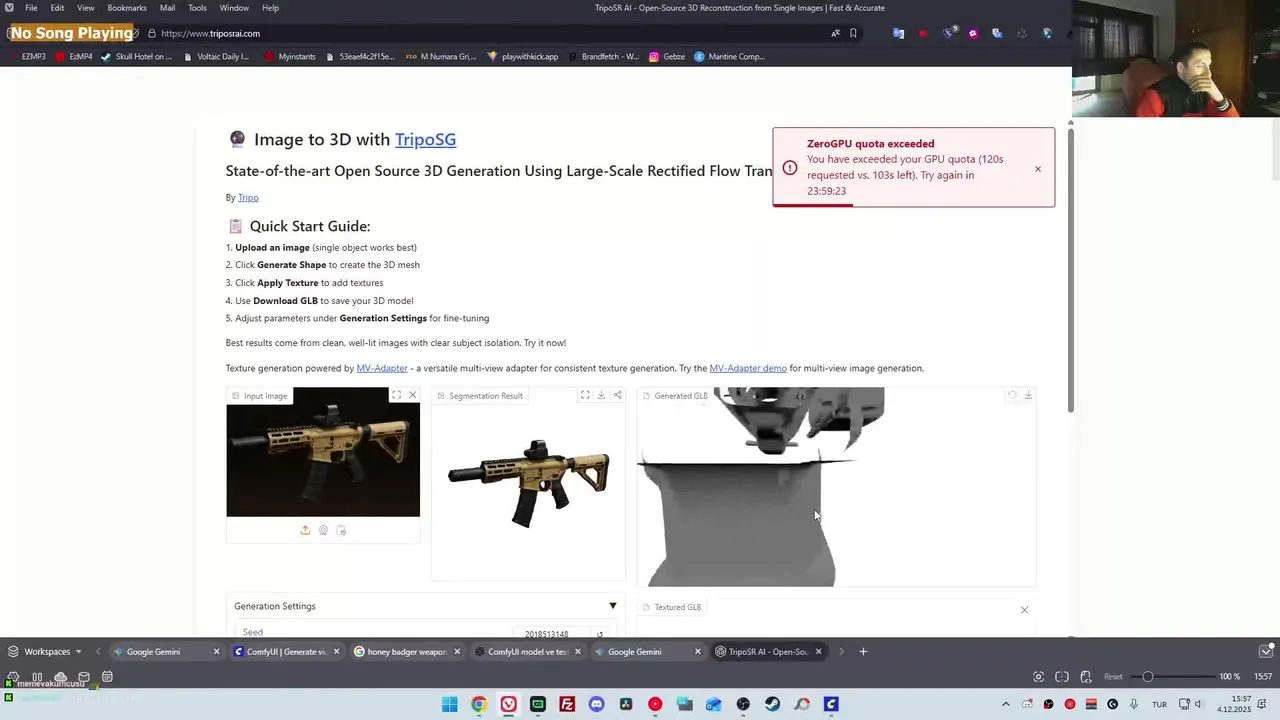
Task: Open the Gebze Instagram bookmark
Action: coord(667,57)
